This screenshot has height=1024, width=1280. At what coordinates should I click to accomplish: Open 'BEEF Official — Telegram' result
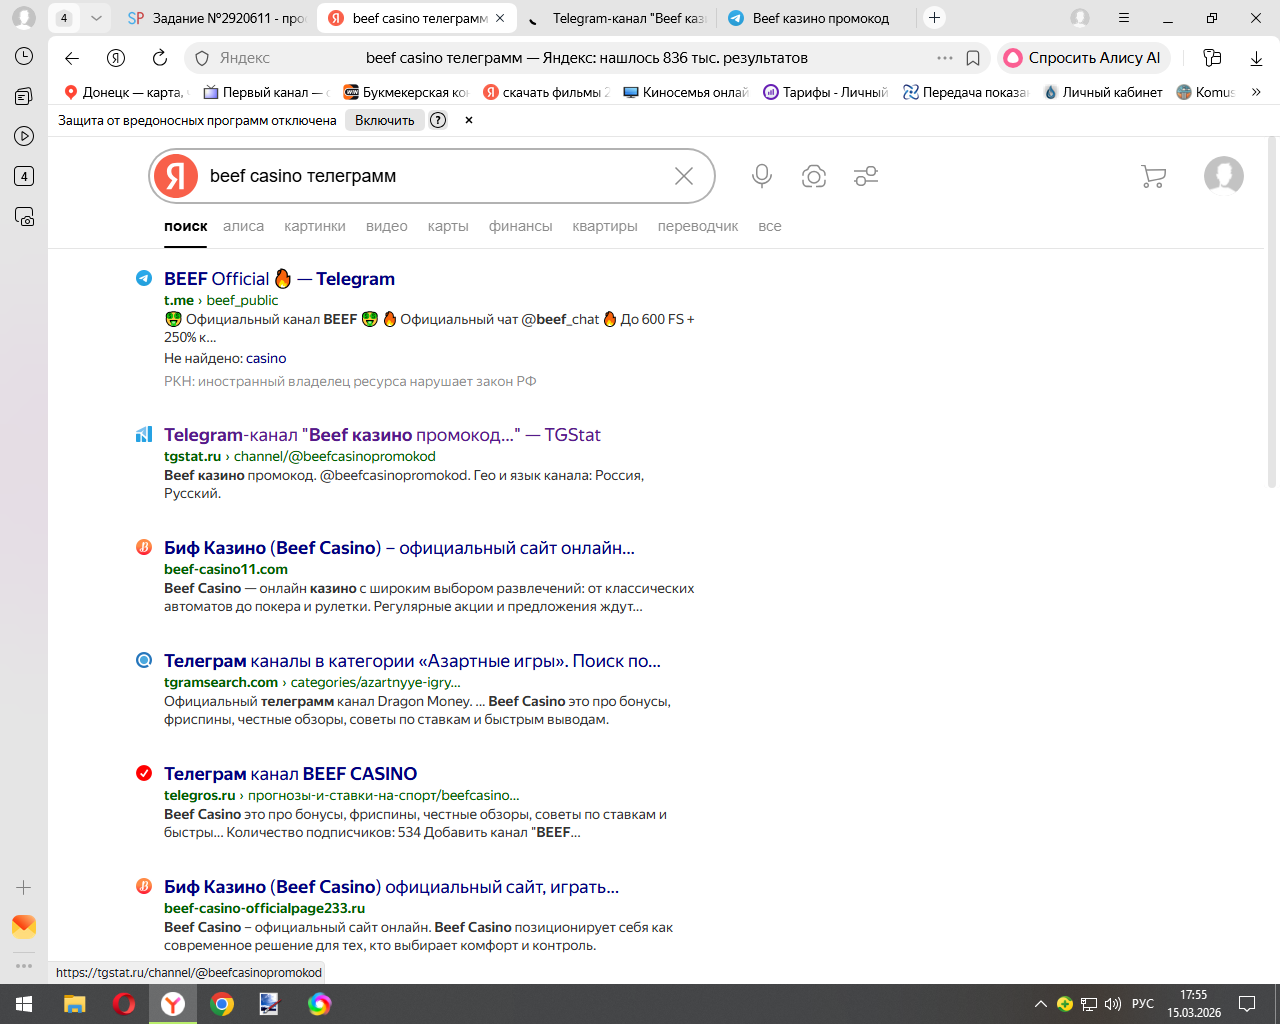(279, 279)
